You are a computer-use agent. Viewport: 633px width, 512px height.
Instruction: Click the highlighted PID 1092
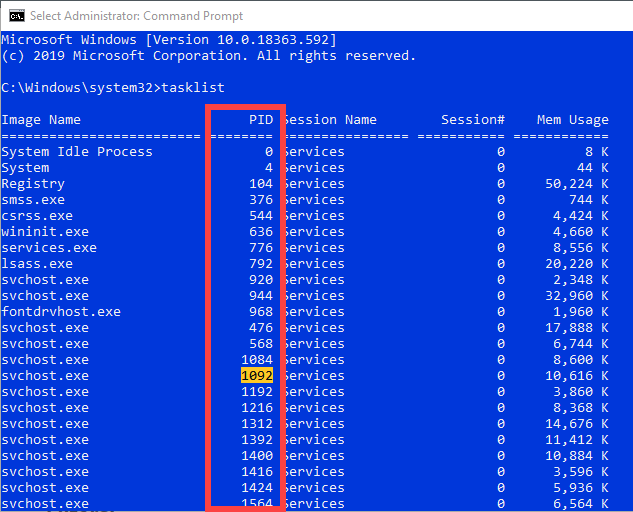point(257,376)
